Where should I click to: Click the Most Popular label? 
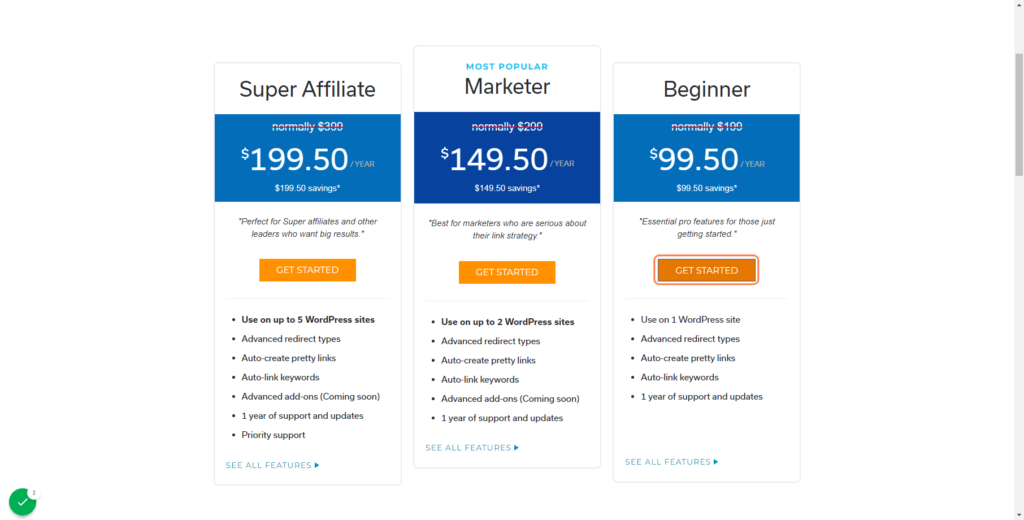(507, 67)
